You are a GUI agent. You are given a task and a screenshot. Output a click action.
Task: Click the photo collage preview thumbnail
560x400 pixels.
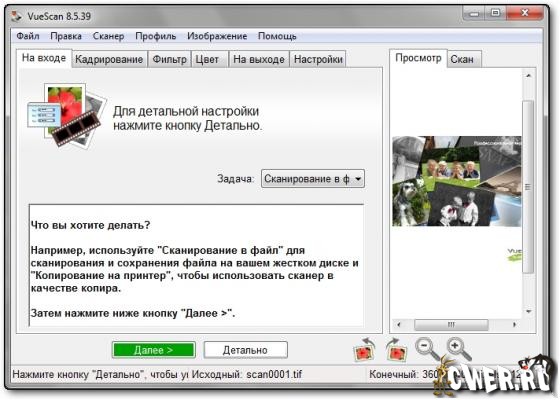(x=456, y=181)
